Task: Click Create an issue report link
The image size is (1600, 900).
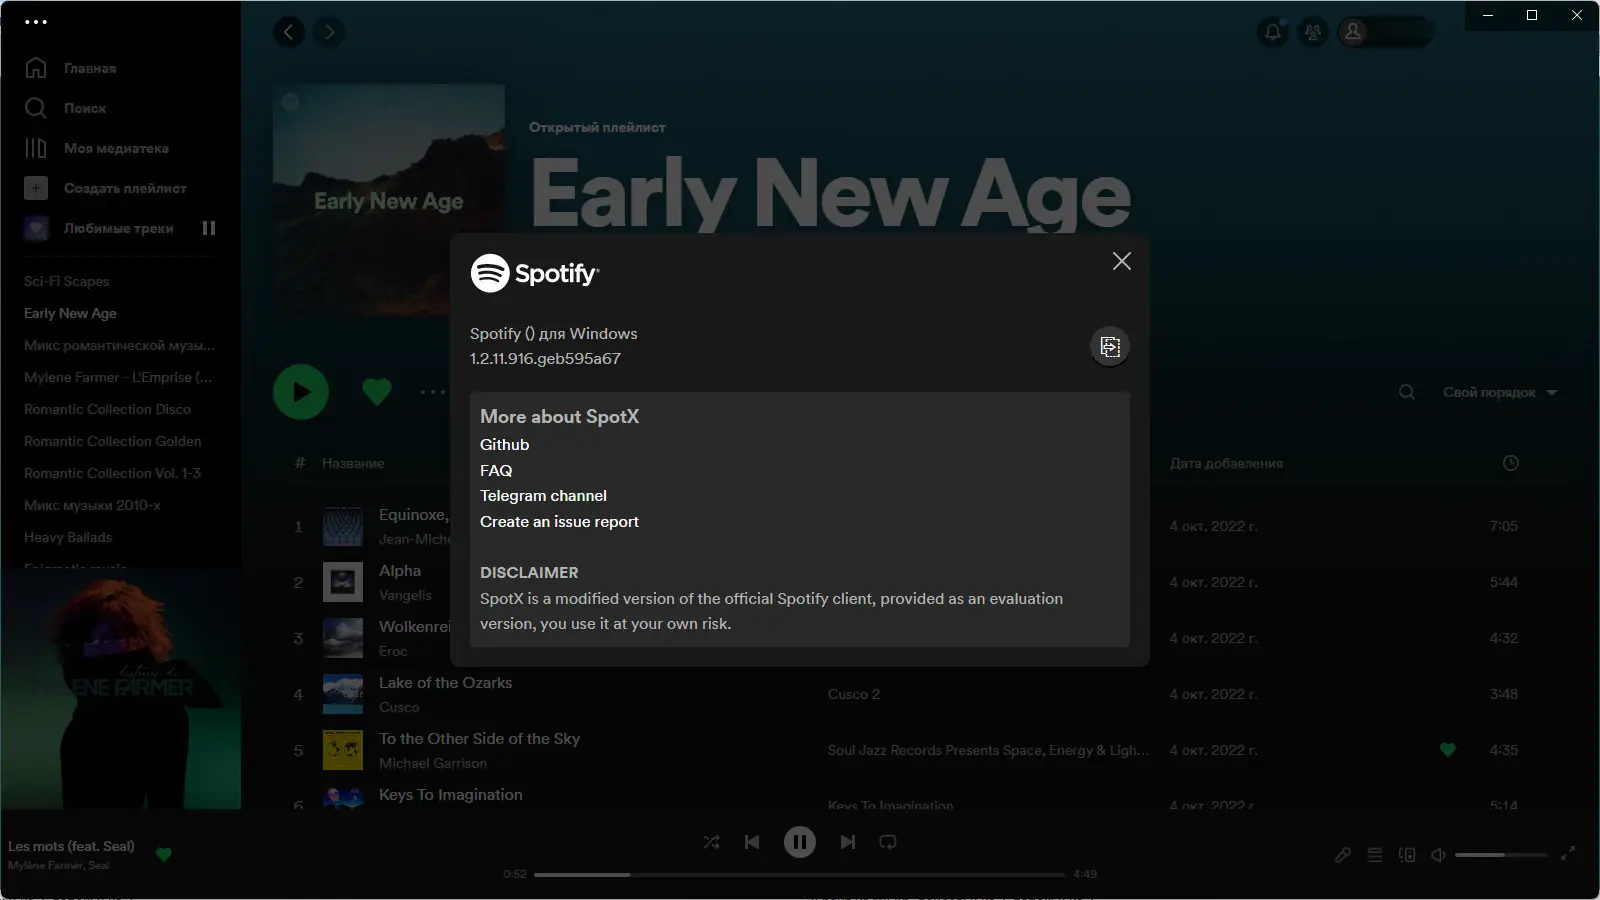Action: [559, 522]
